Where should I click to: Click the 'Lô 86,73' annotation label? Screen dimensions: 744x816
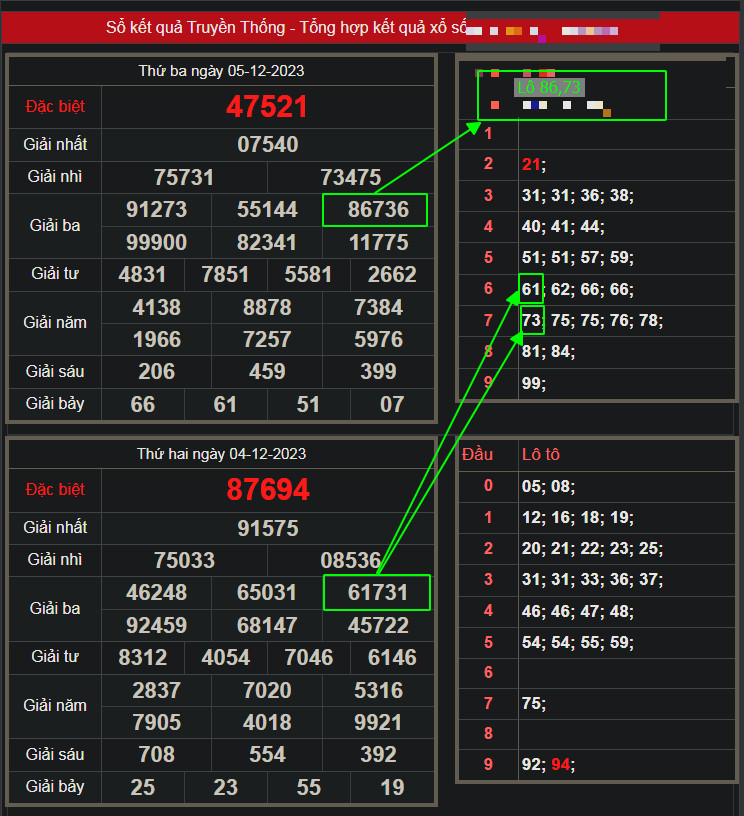pos(548,88)
